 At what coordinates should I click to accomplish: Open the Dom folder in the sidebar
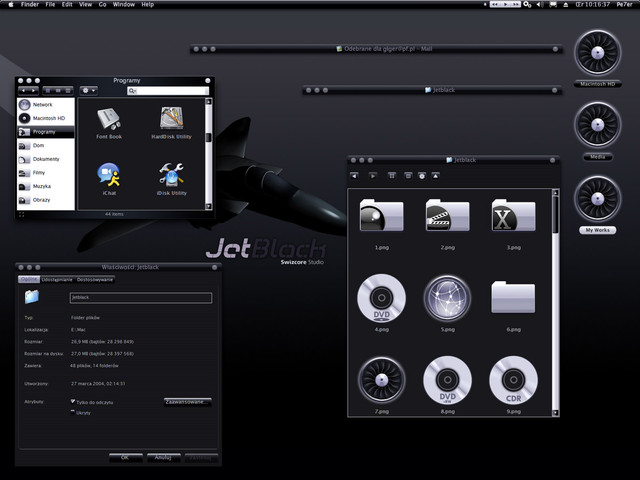click(46, 145)
